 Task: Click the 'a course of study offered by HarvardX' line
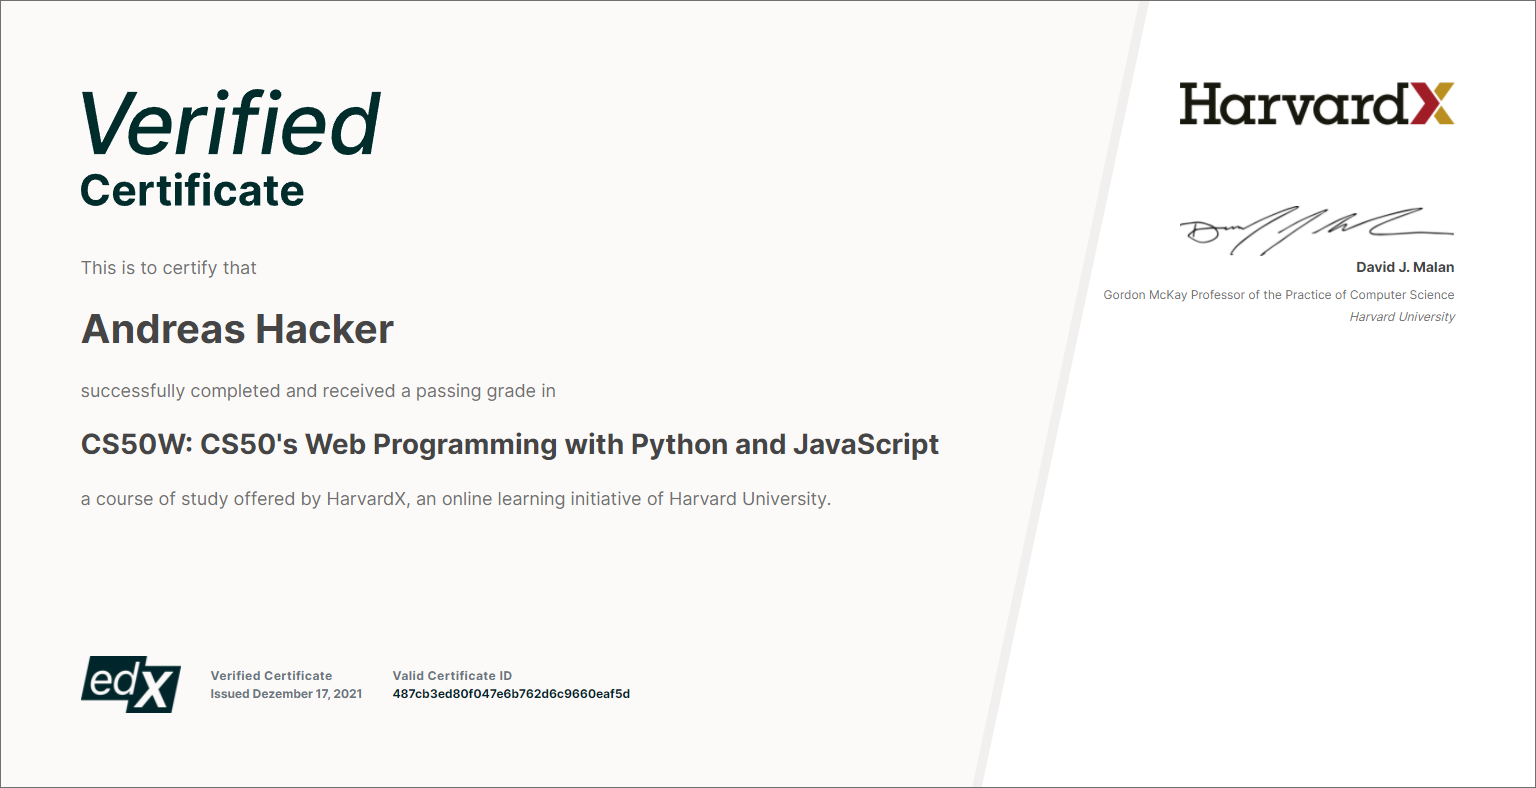[x=456, y=499]
